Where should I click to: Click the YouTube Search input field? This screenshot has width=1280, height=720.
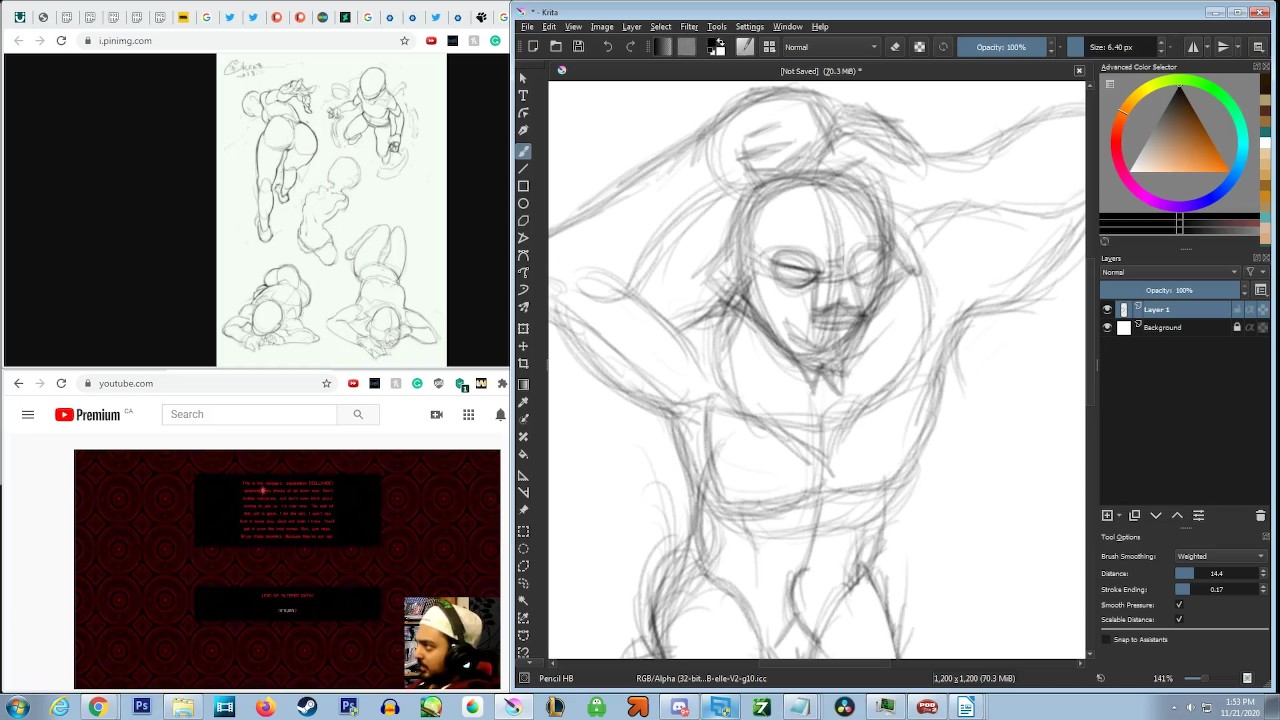click(250, 415)
